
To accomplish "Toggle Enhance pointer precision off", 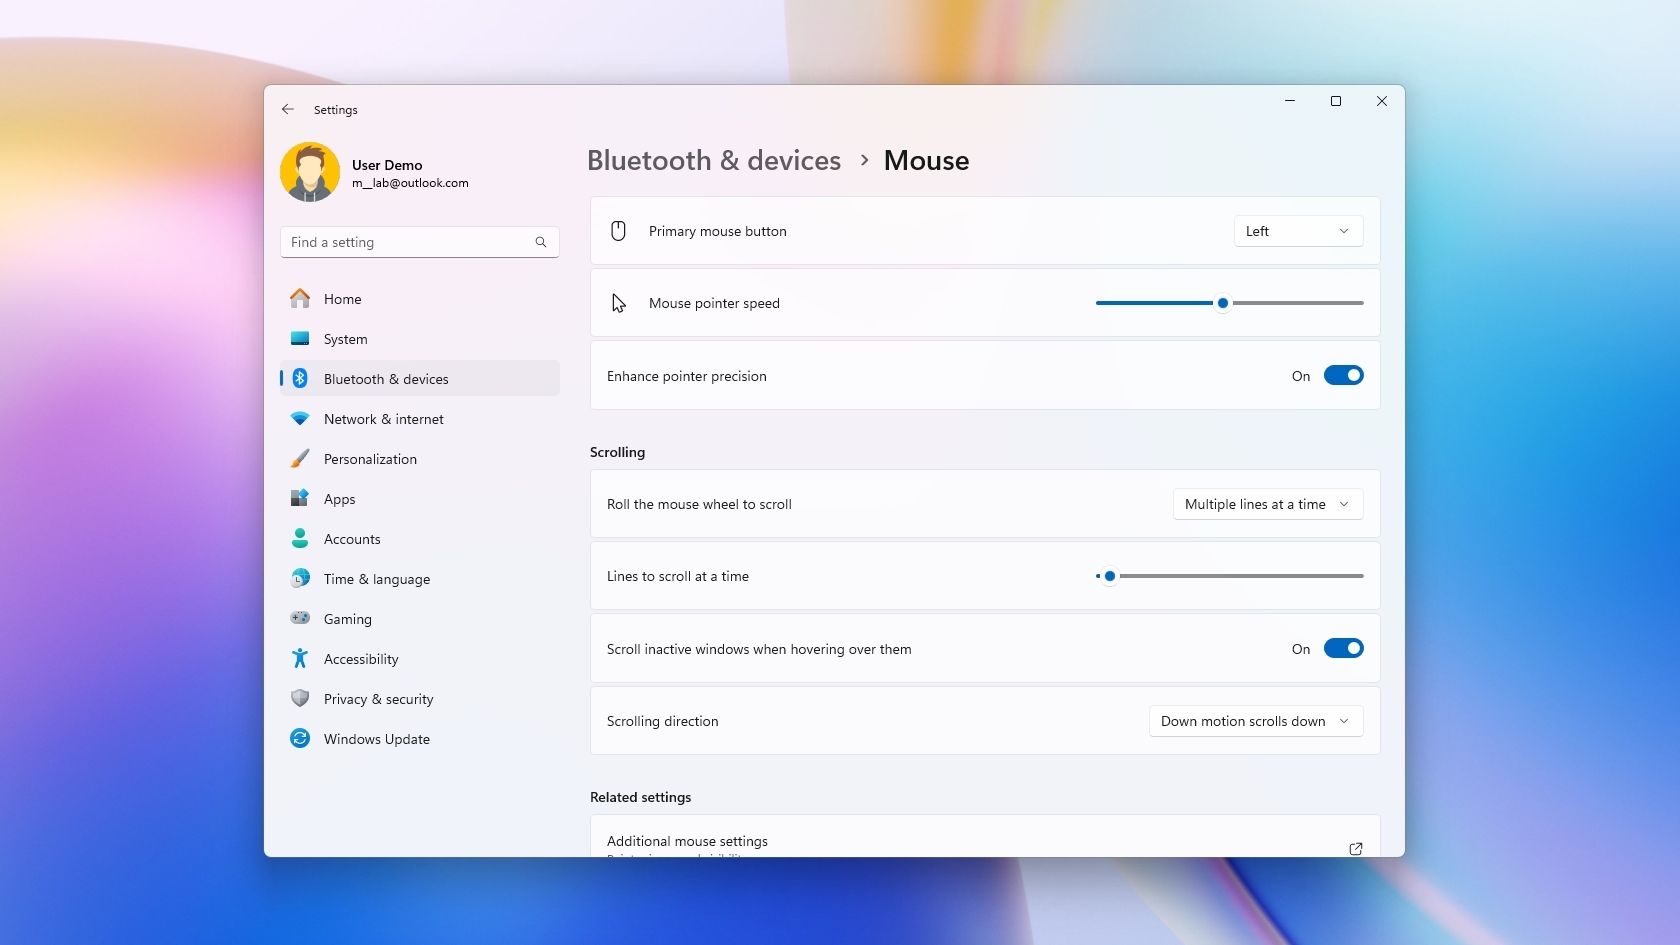I will coord(1343,376).
